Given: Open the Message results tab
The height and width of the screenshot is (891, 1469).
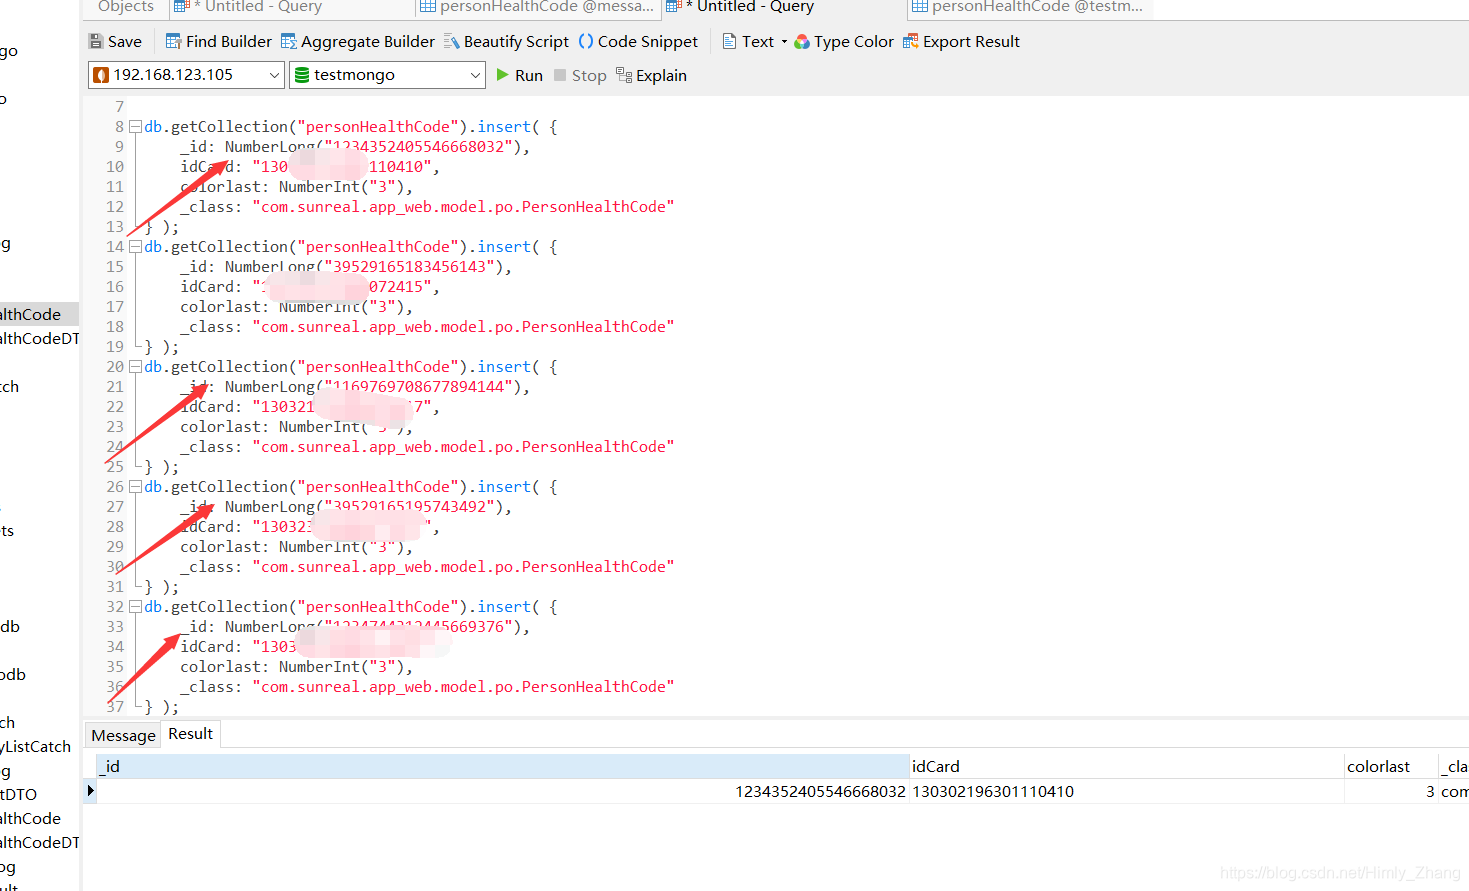Looking at the screenshot, I should tap(123, 735).
